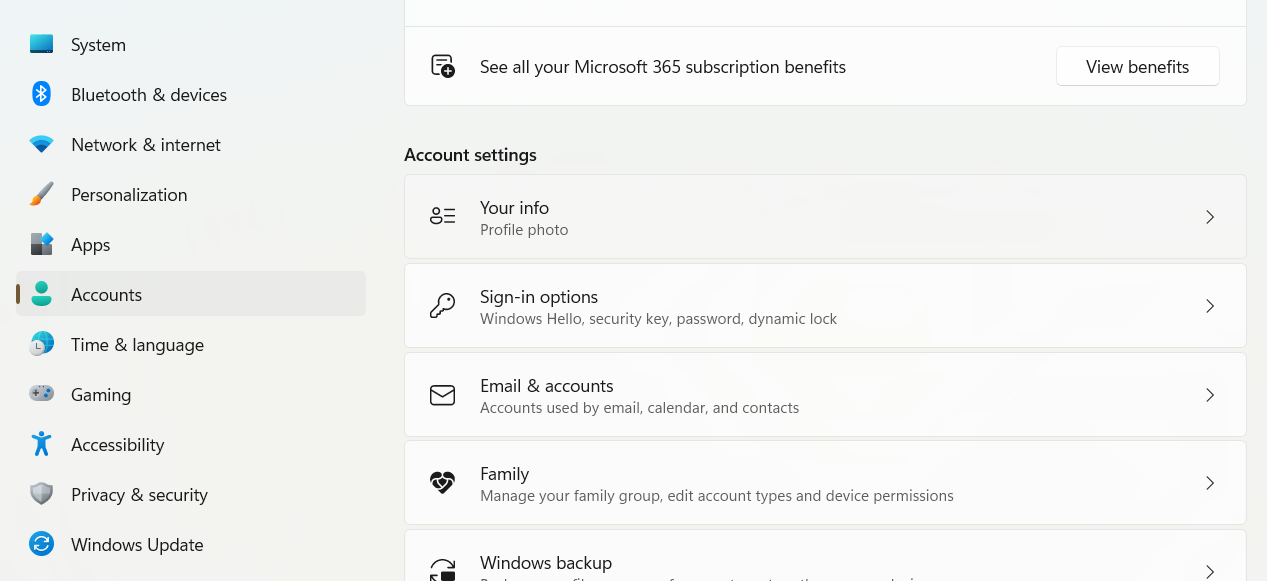This screenshot has width=1267, height=581.
Task: Click the View benefits button
Action: coord(1137,67)
